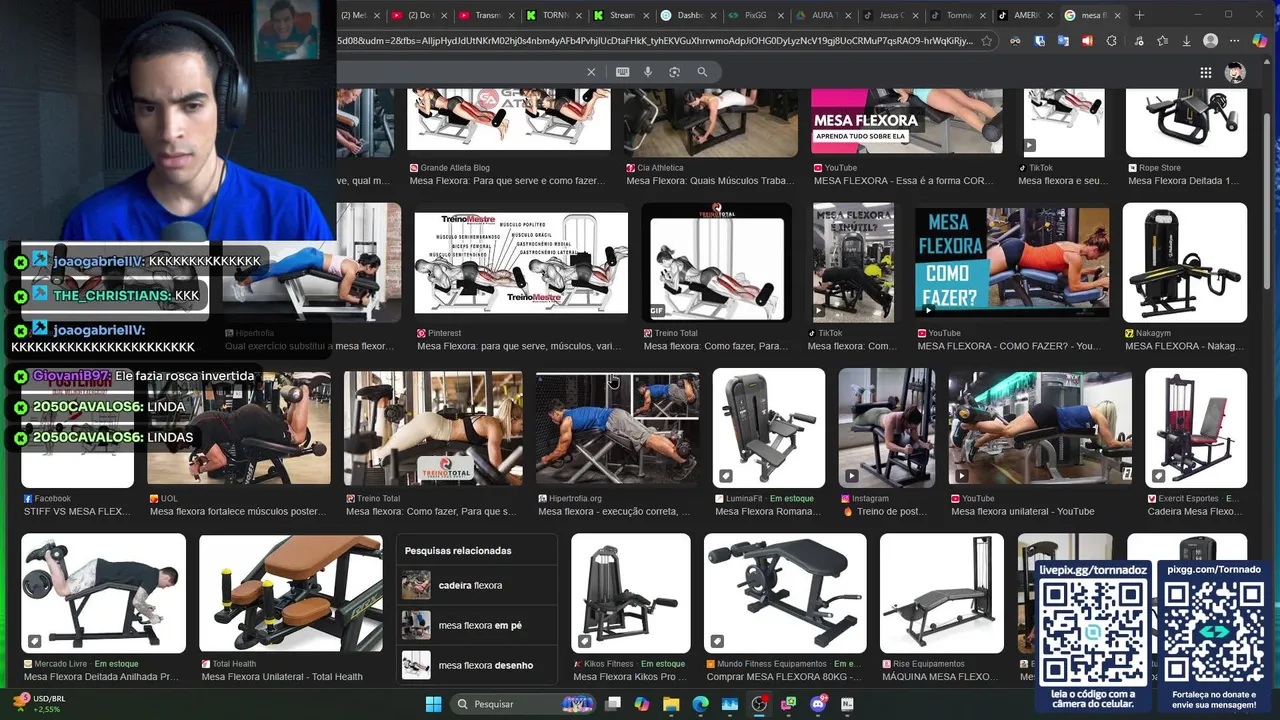Open the browser profile icon
1280x720 pixels.
click(x=1211, y=41)
